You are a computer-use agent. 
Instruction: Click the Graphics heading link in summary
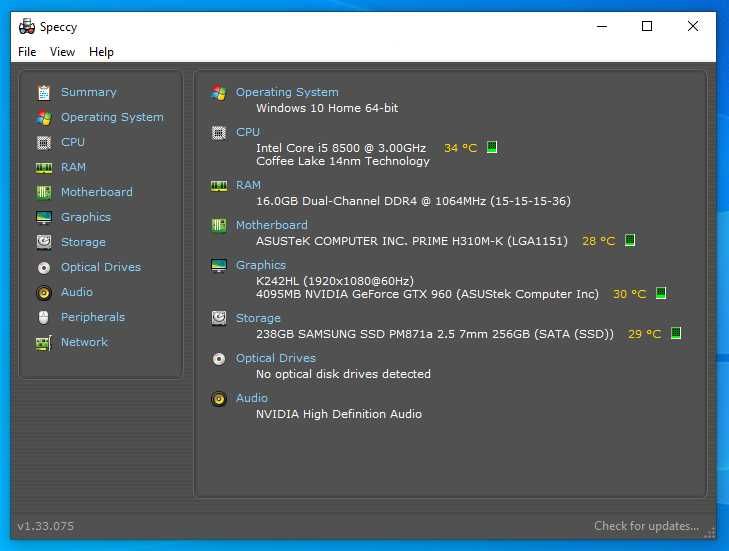click(261, 265)
